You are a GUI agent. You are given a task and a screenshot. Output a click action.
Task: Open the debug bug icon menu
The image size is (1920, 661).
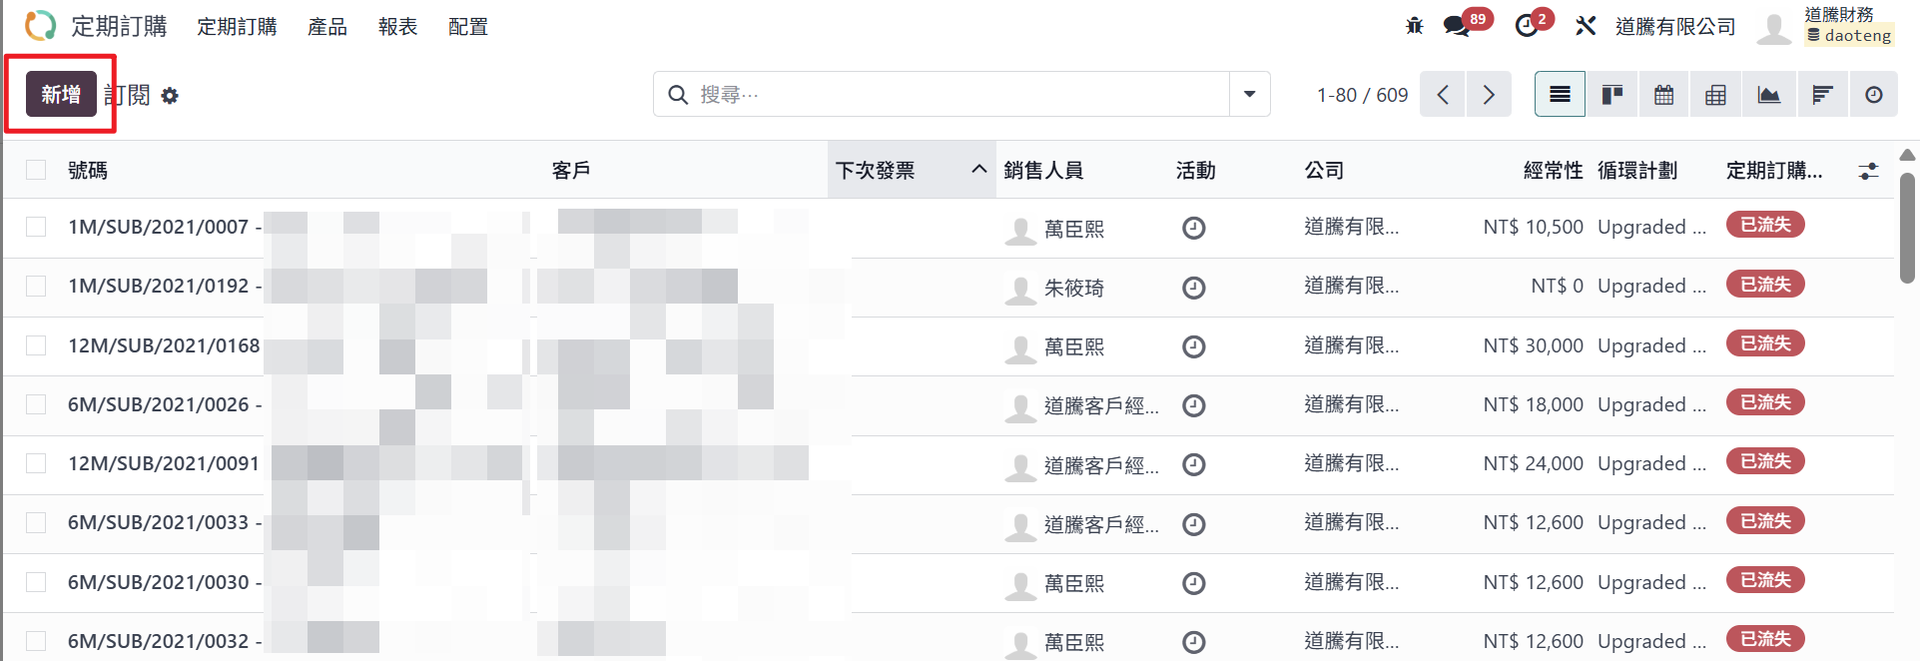pyautogui.click(x=1414, y=26)
